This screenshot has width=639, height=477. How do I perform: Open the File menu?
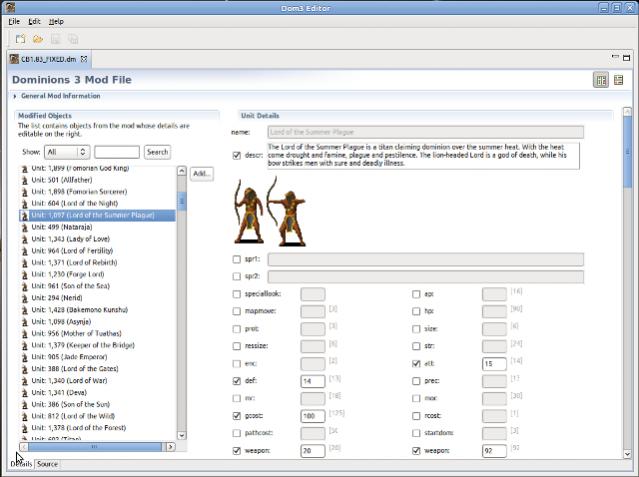click(14, 20)
